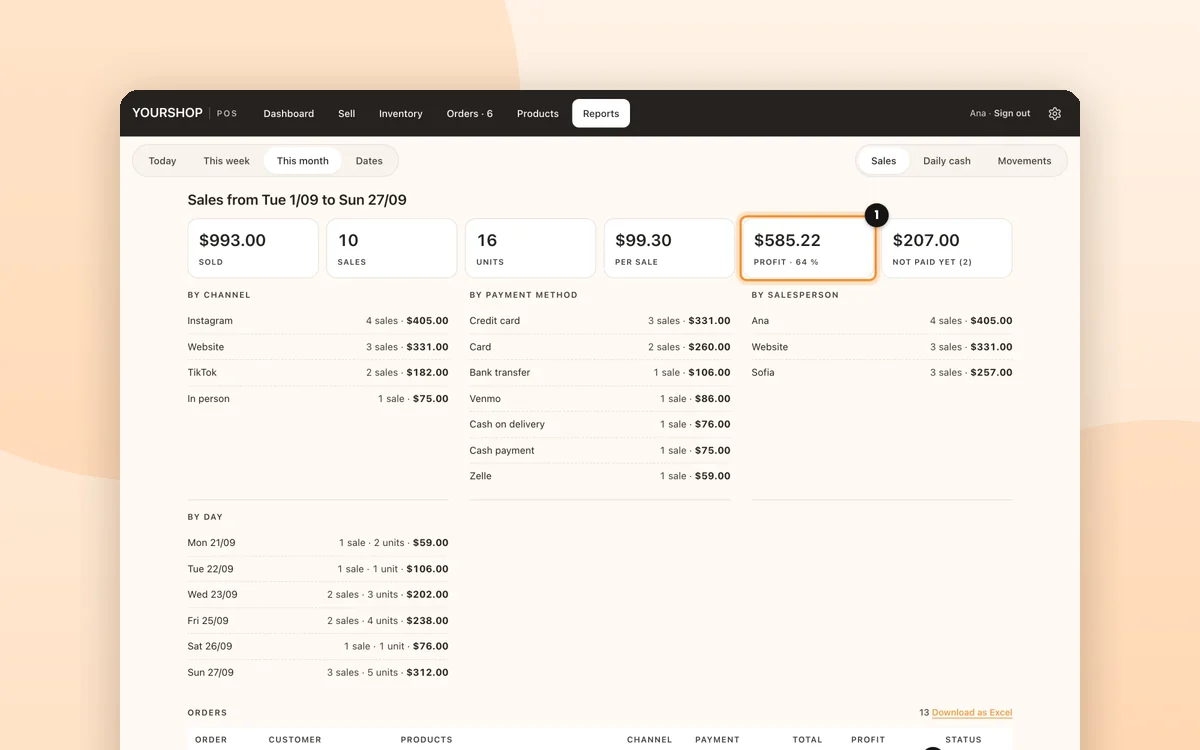1200x750 pixels.
Task: Choose the Dates range option
Action: 369,161
